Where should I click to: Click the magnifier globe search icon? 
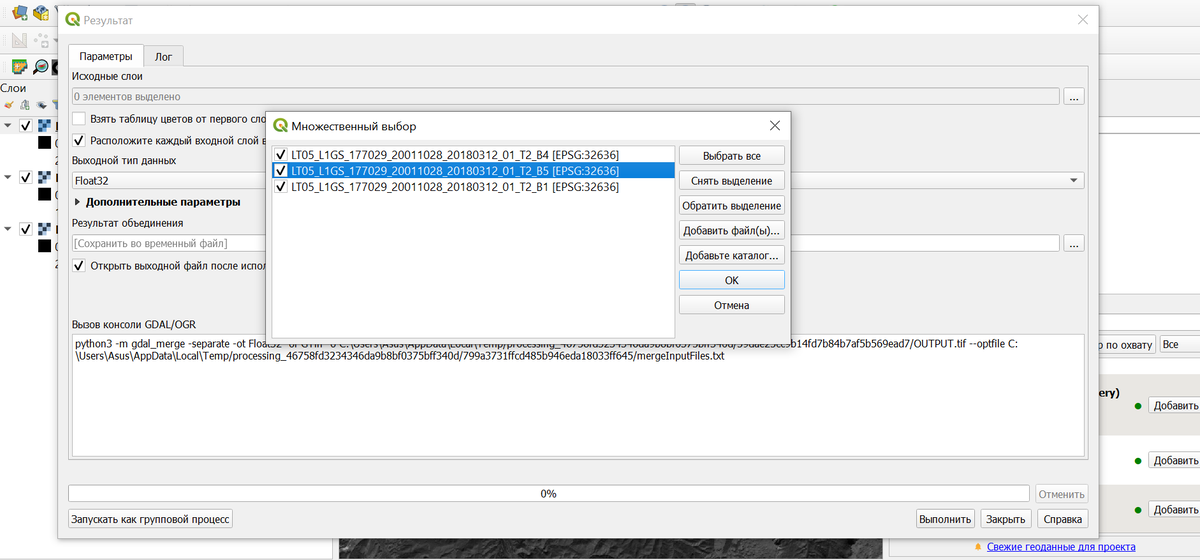point(41,67)
